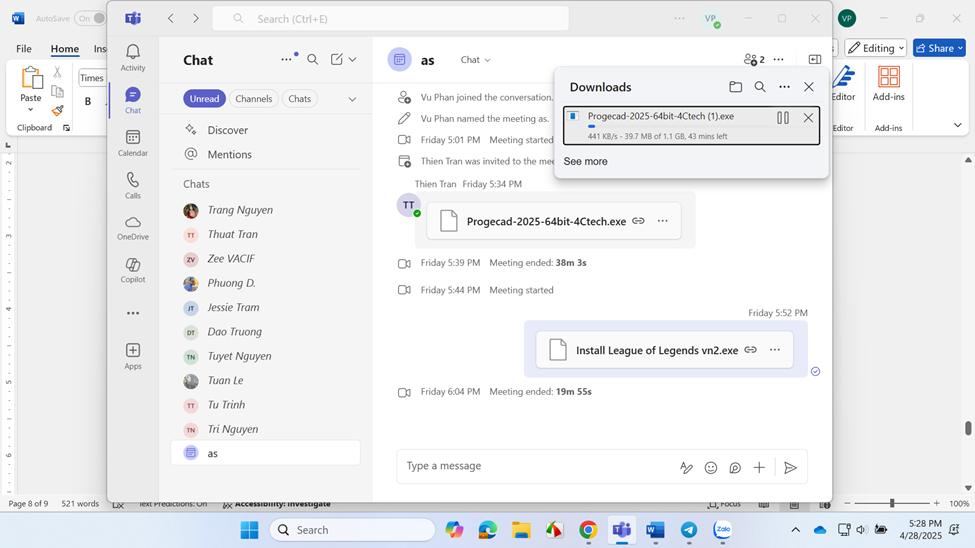Open chat with Trang Nguyen
Image resolution: width=975 pixels, height=548 pixels.
click(240, 210)
